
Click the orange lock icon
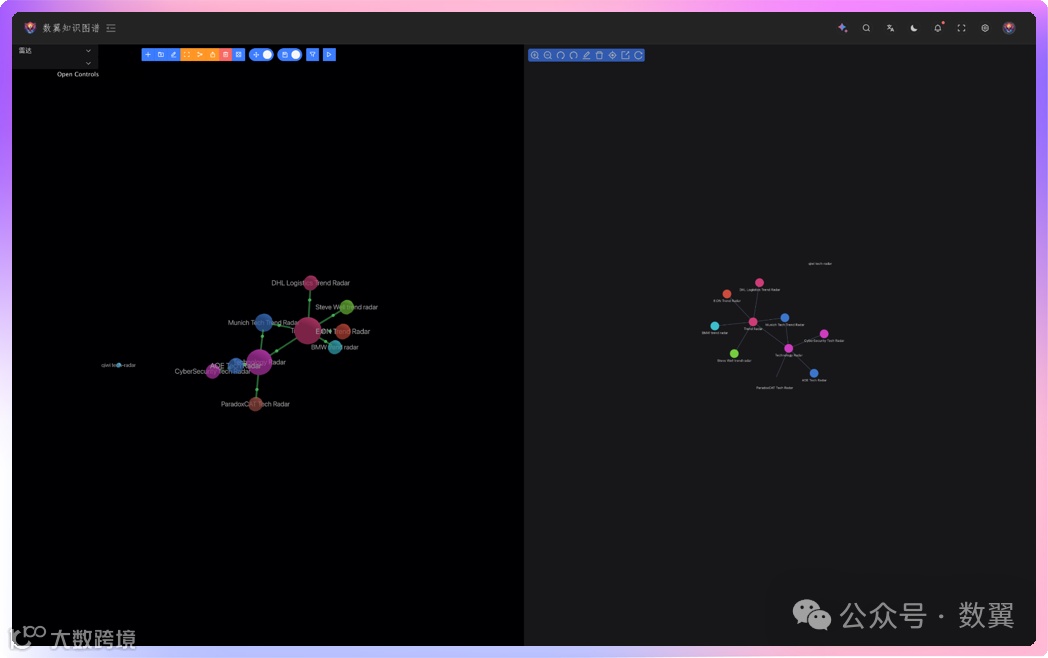pyautogui.click(x=213, y=55)
